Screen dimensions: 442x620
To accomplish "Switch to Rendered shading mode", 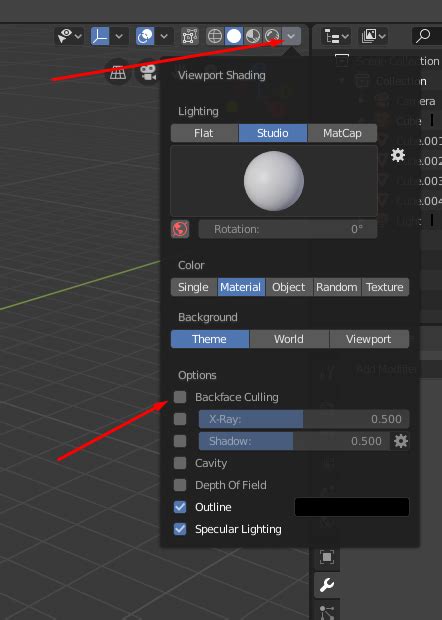I will pyautogui.click(x=272, y=36).
